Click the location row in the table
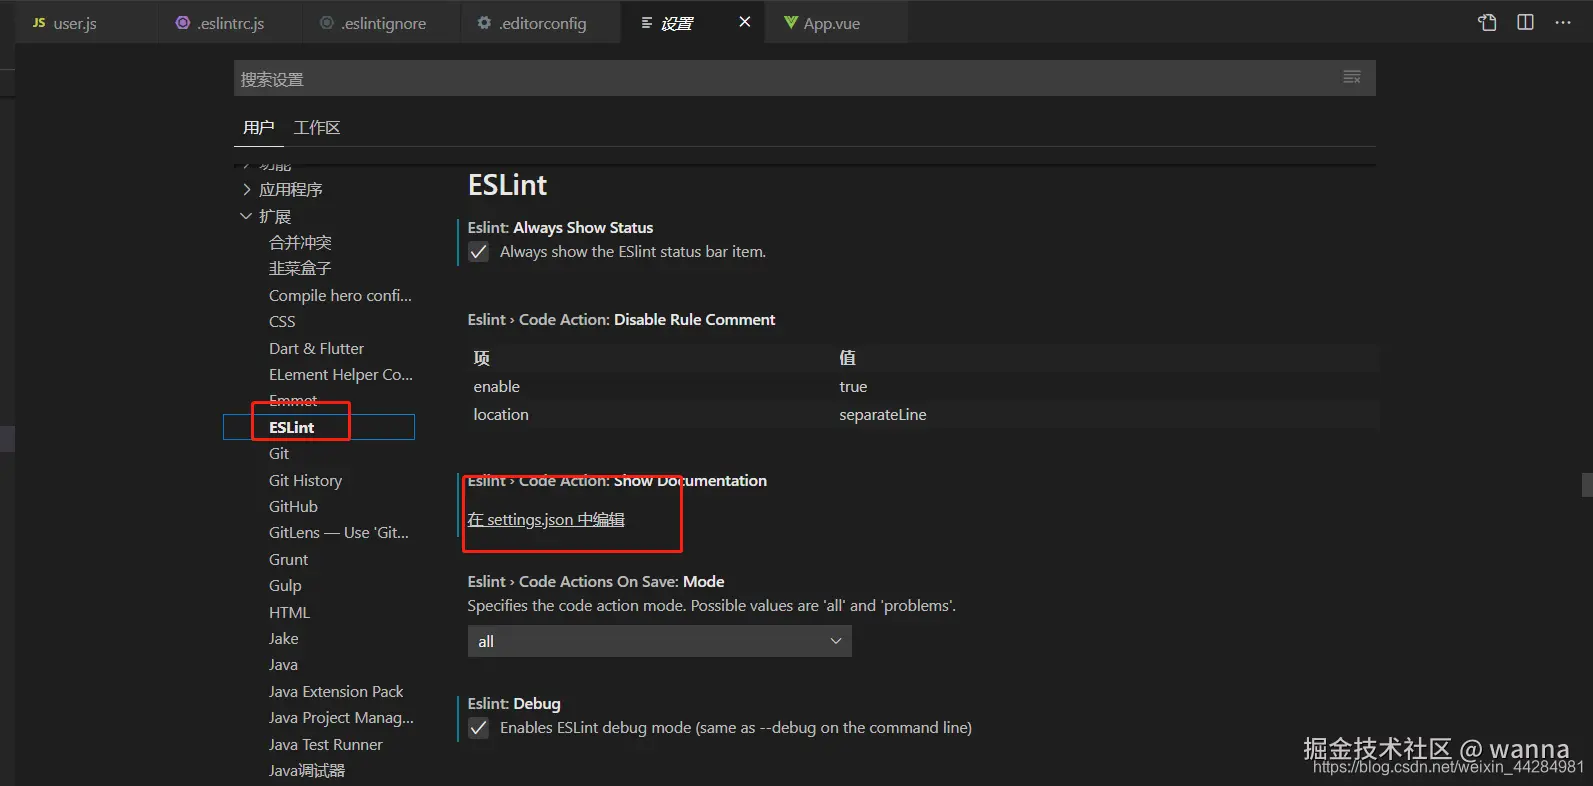 tap(924, 415)
